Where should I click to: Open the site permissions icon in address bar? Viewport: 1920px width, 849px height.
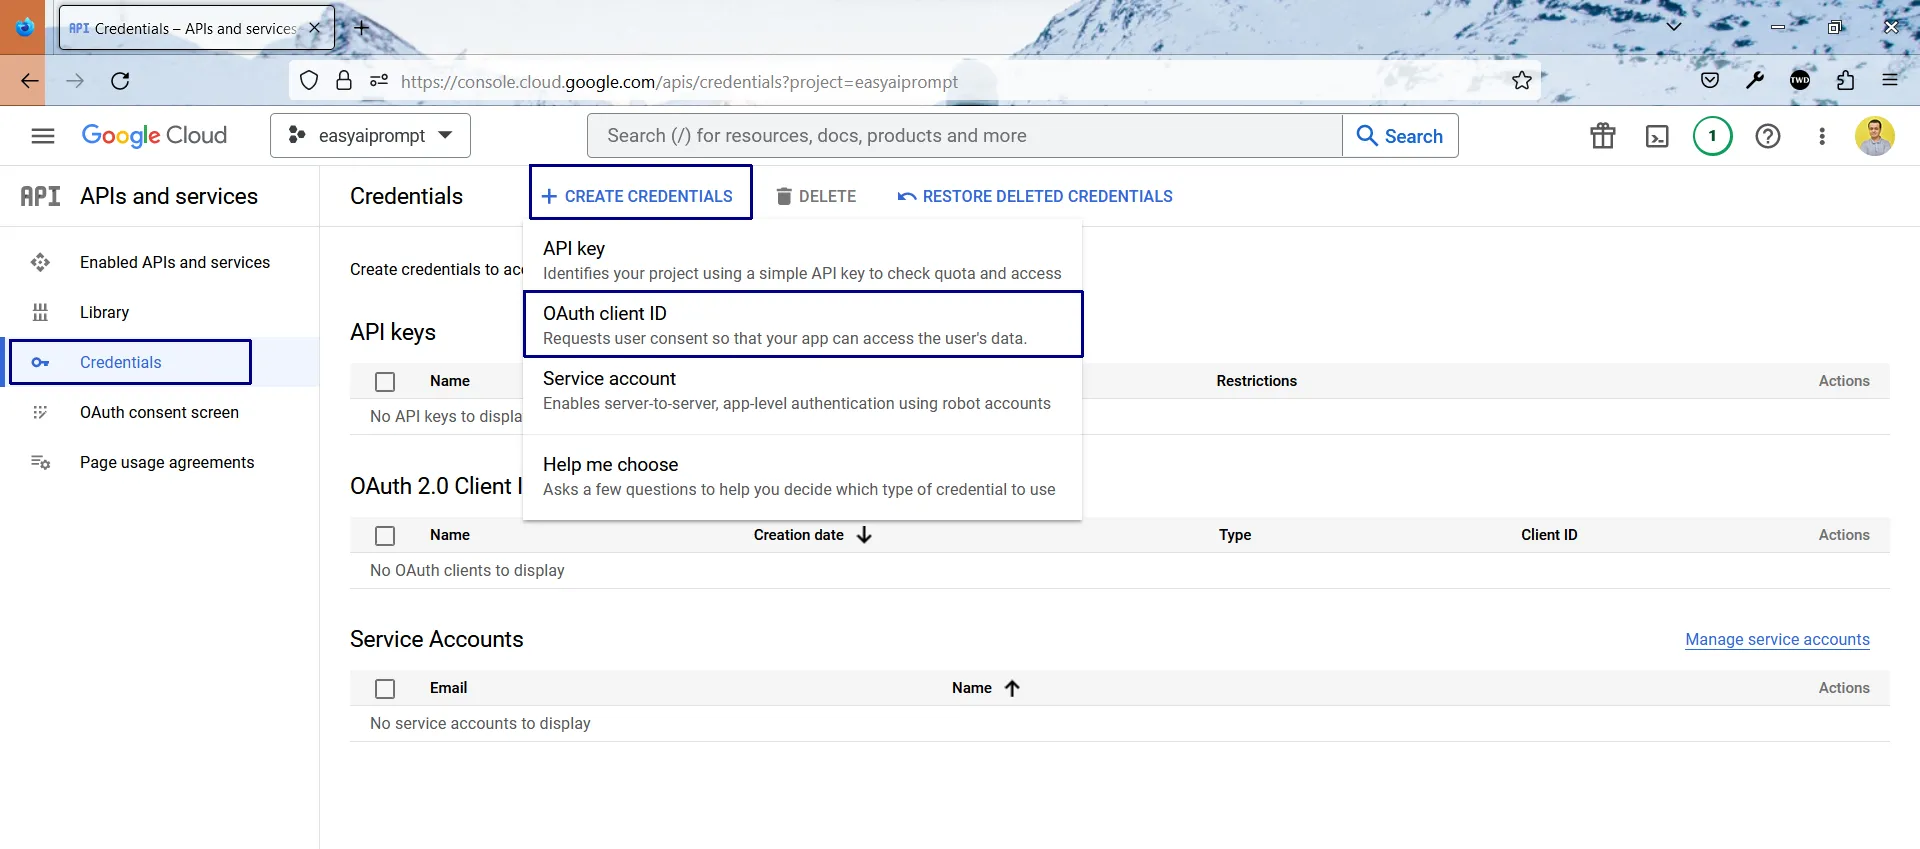pyautogui.click(x=379, y=81)
